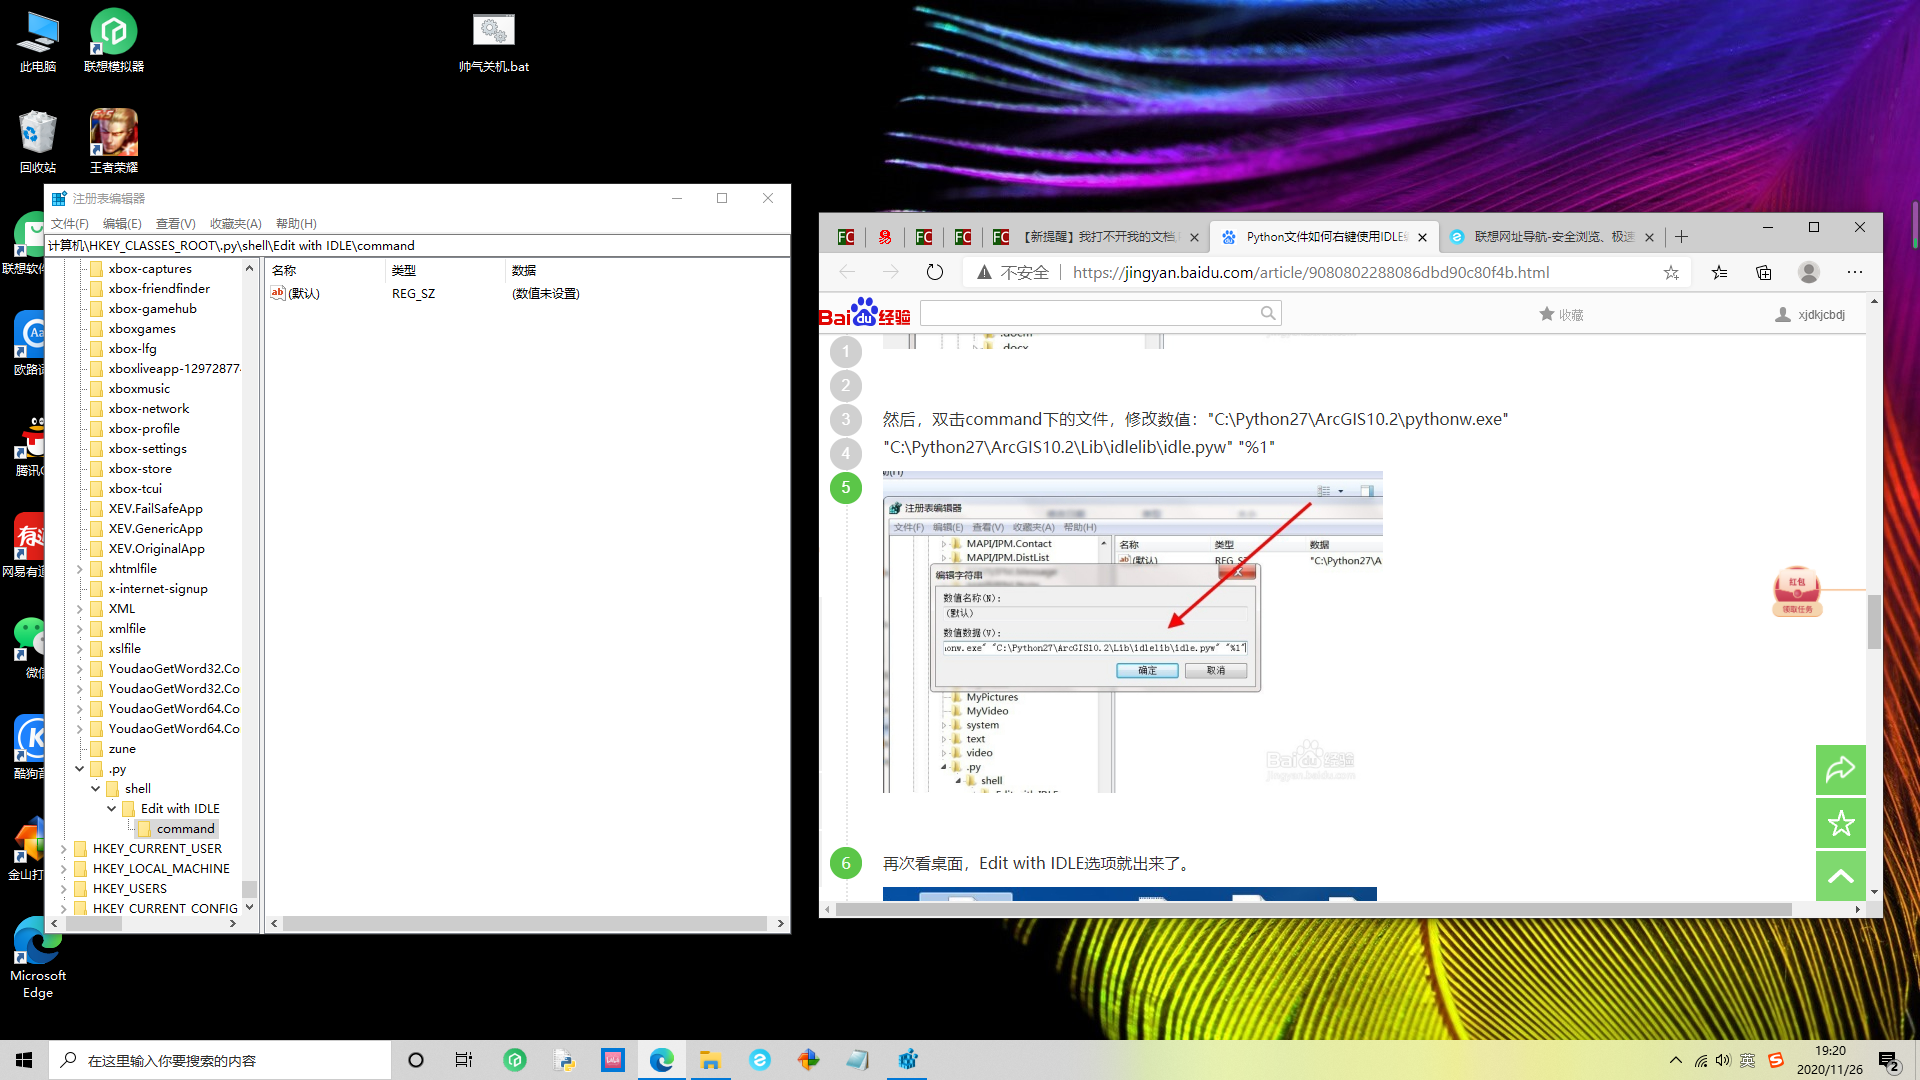Screen dimensions: 1920x1080
Task: Click the Baidu Jingyan logo
Action: pyautogui.click(x=864, y=313)
